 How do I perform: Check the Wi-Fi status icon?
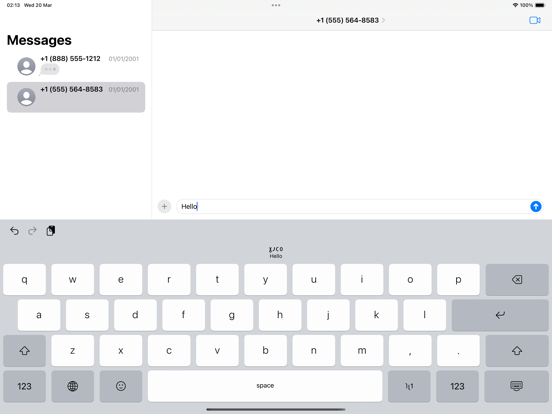515,5
